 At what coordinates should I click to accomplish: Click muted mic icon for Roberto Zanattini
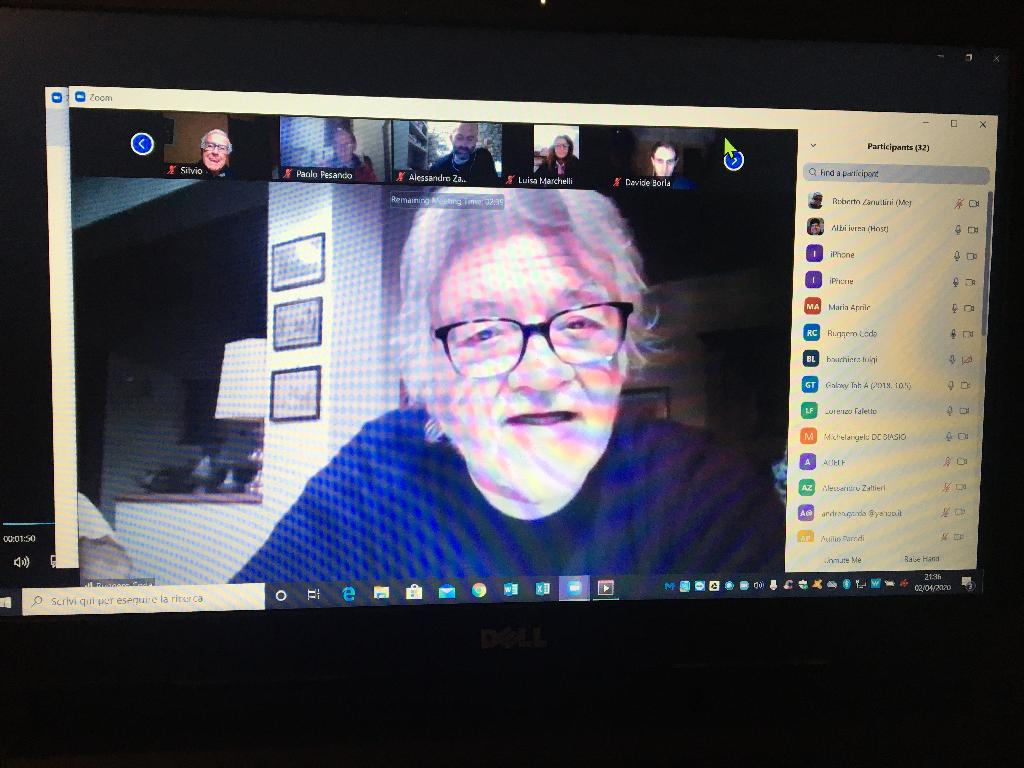point(959,204)
